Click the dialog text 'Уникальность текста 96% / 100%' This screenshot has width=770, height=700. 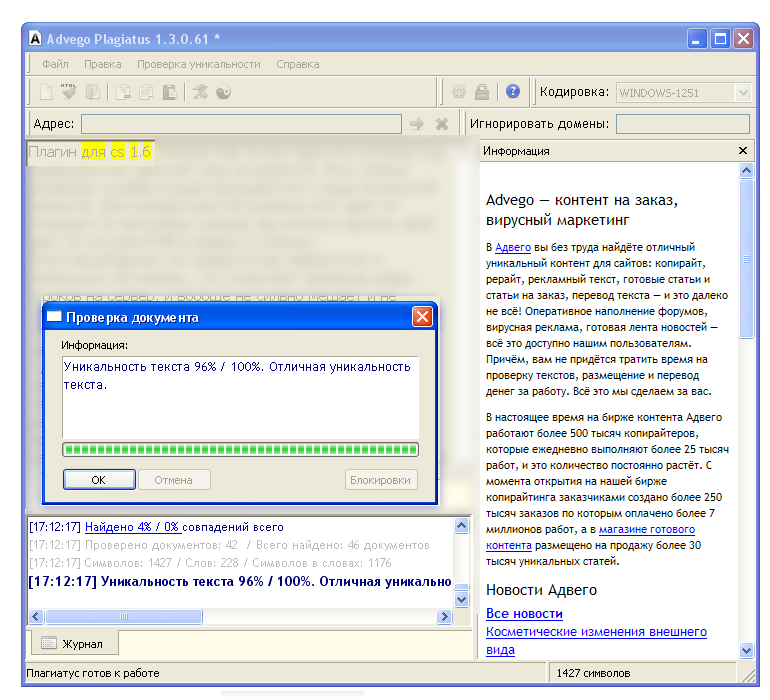[x=164, y=367]
